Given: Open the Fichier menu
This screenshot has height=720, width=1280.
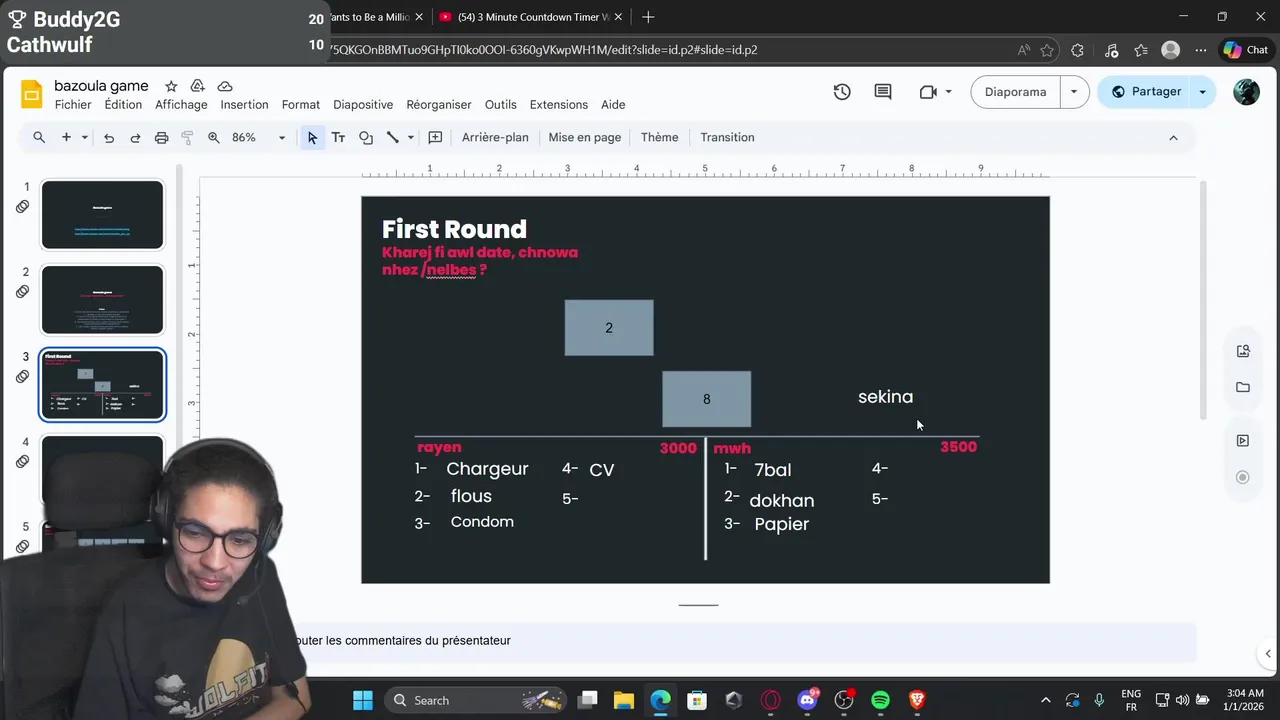Looking at the screenshot, I should pyautogui.click(x=73, y=105).
